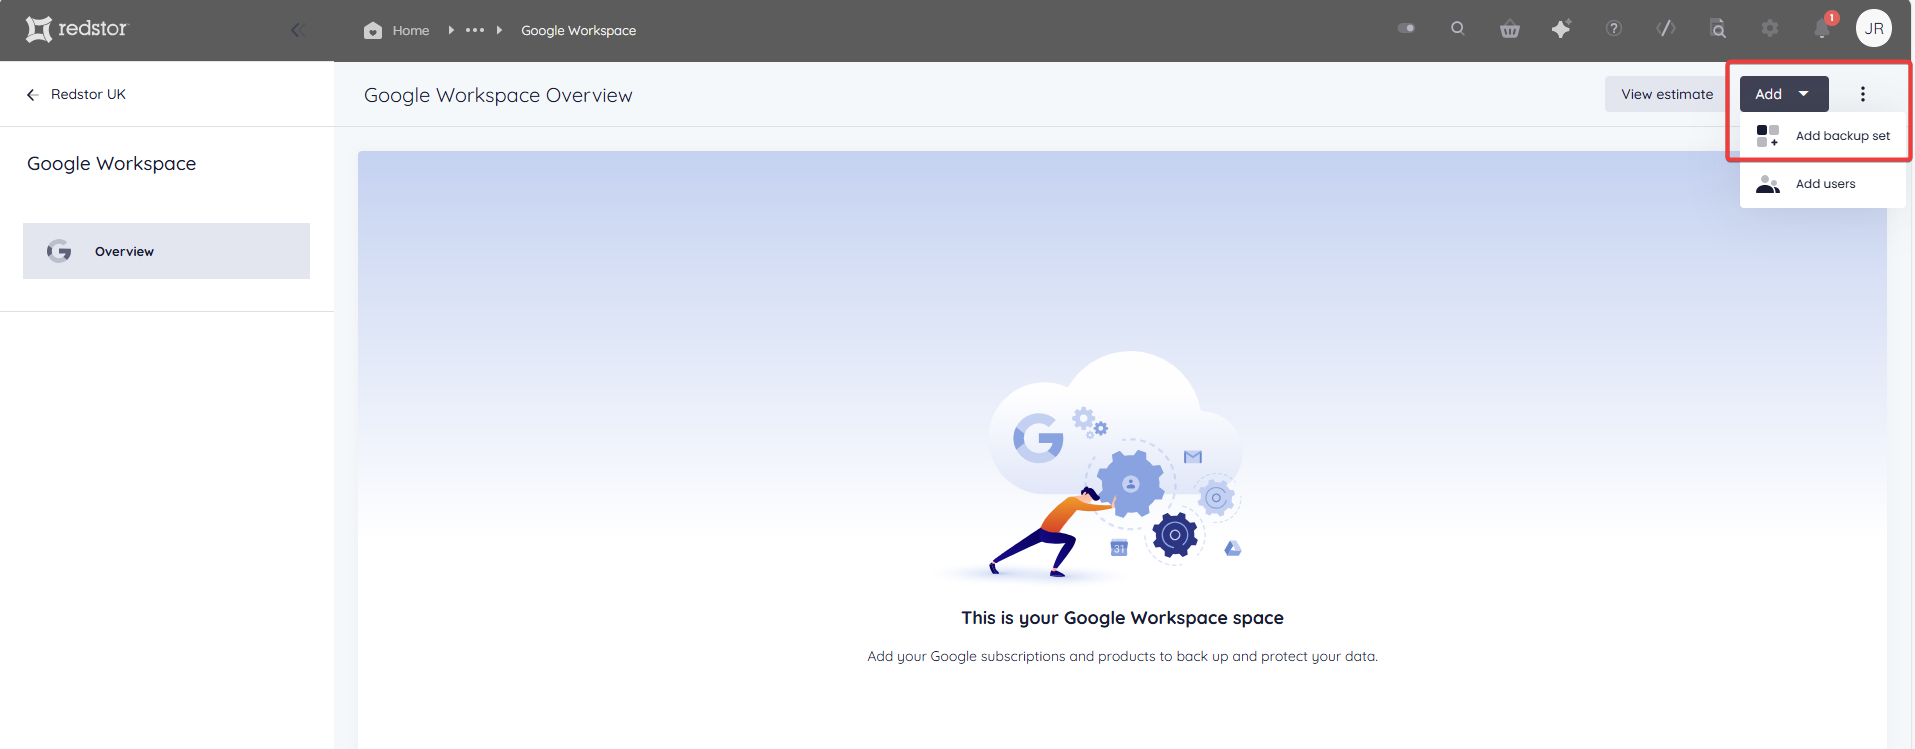Image resolution: width=1915 pixels, height=749 pixels.
Task: Click the View estimate button
Action: (1667, 94)
